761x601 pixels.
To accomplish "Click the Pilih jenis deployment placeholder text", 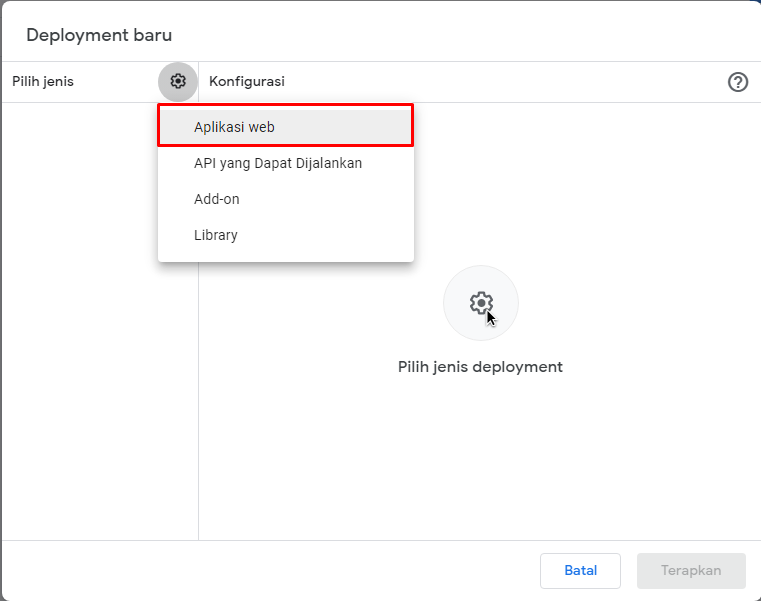I will click(480, 367).
